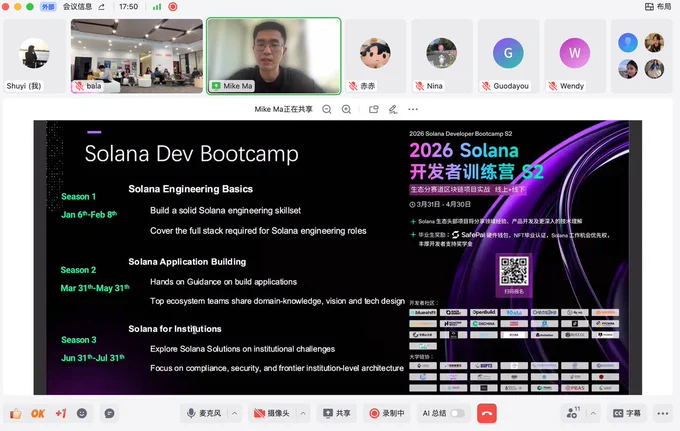Zoom in the shared screen
This screenshot has height=431, width=680.
tap(346, 110)
